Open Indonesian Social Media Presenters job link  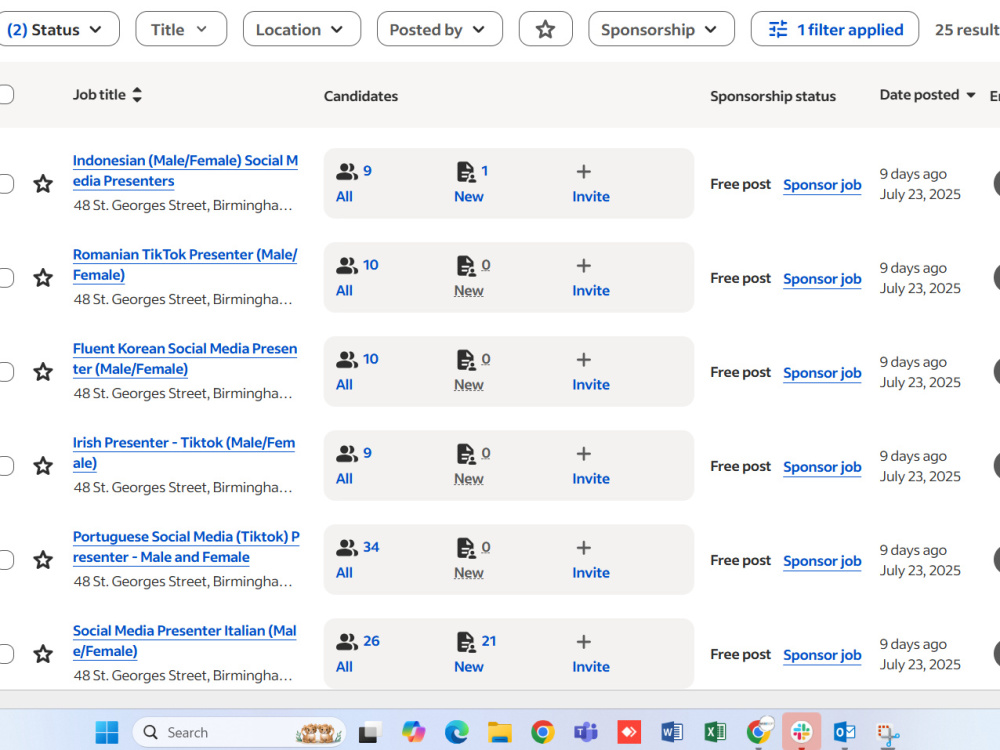(x=185, y=171)
